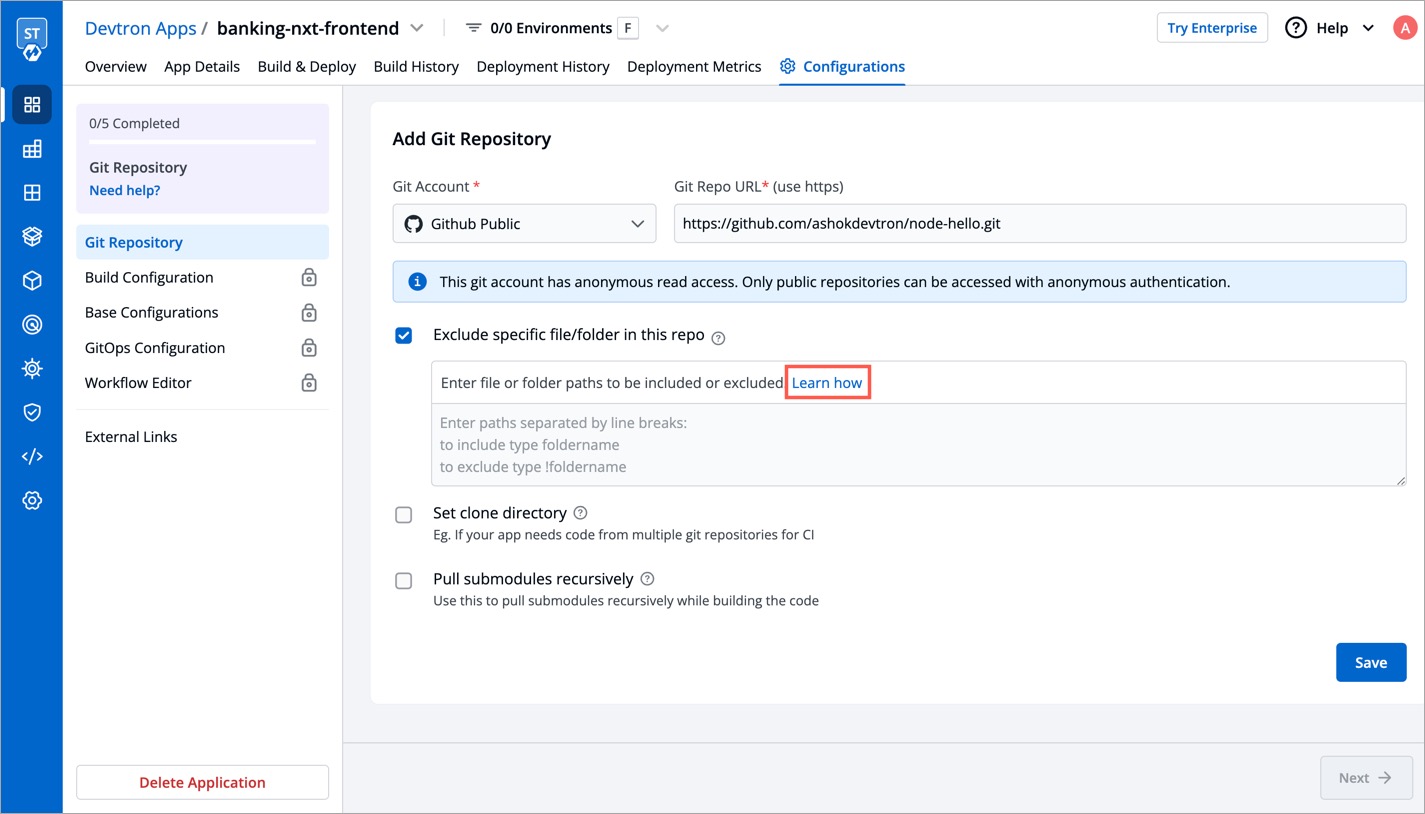Switch to the Build History tab
Screen dimensions: 1425x814
(x=416, y=67)
